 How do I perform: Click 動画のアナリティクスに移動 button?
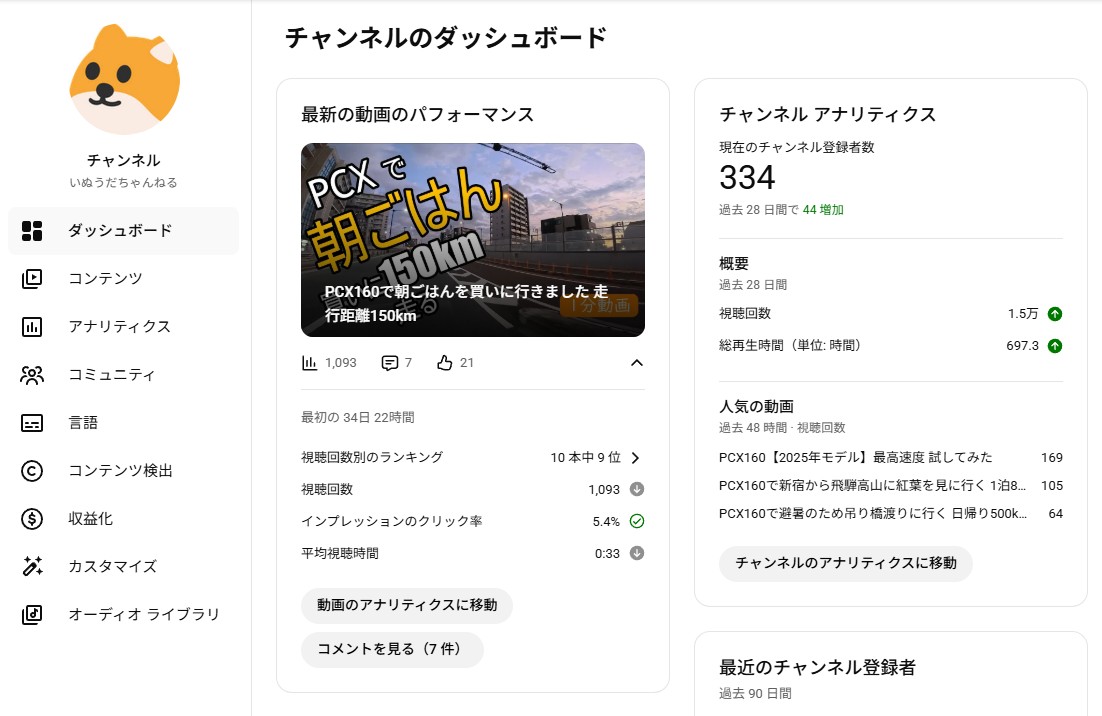coord(407,605)
